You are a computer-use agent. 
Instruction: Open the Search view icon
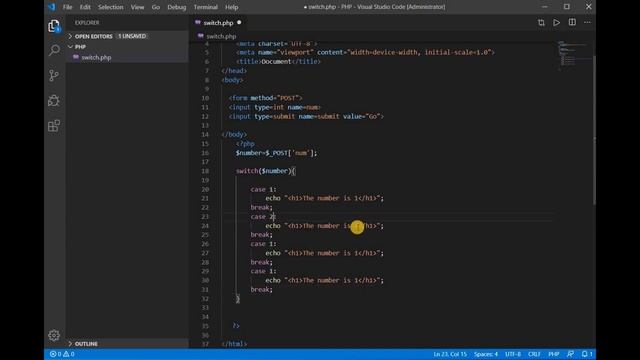point(54,50)
